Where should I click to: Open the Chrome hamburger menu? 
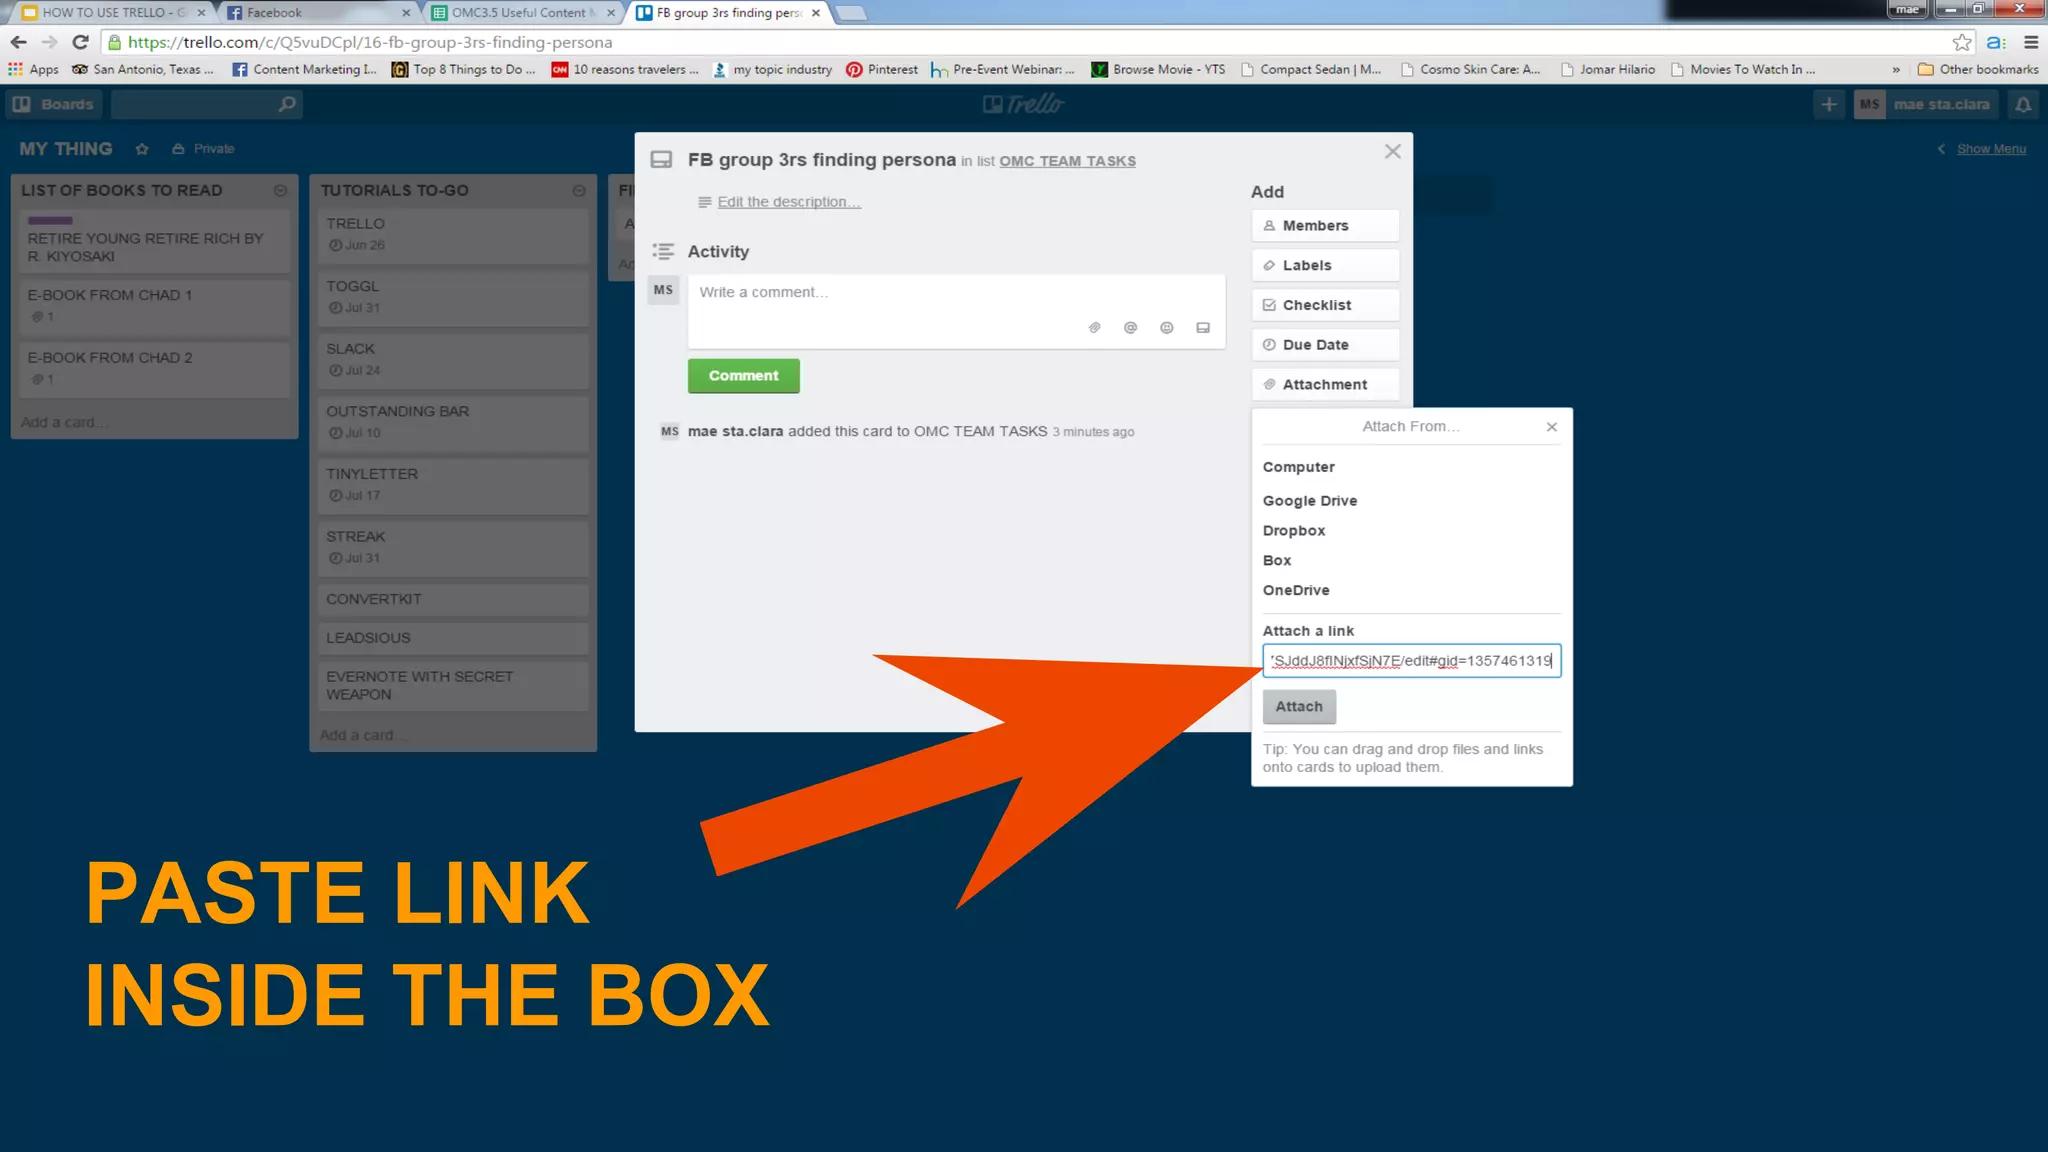click(2031, 42)
